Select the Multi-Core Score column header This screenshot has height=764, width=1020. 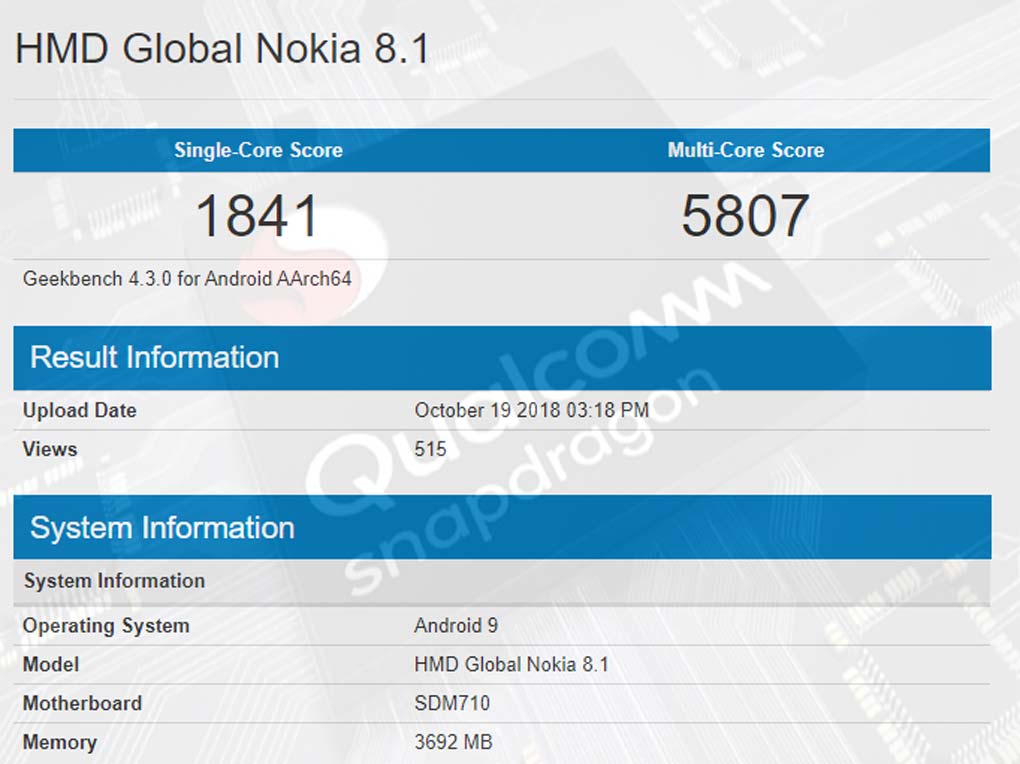pyautogui.click(x=745, y=151)
